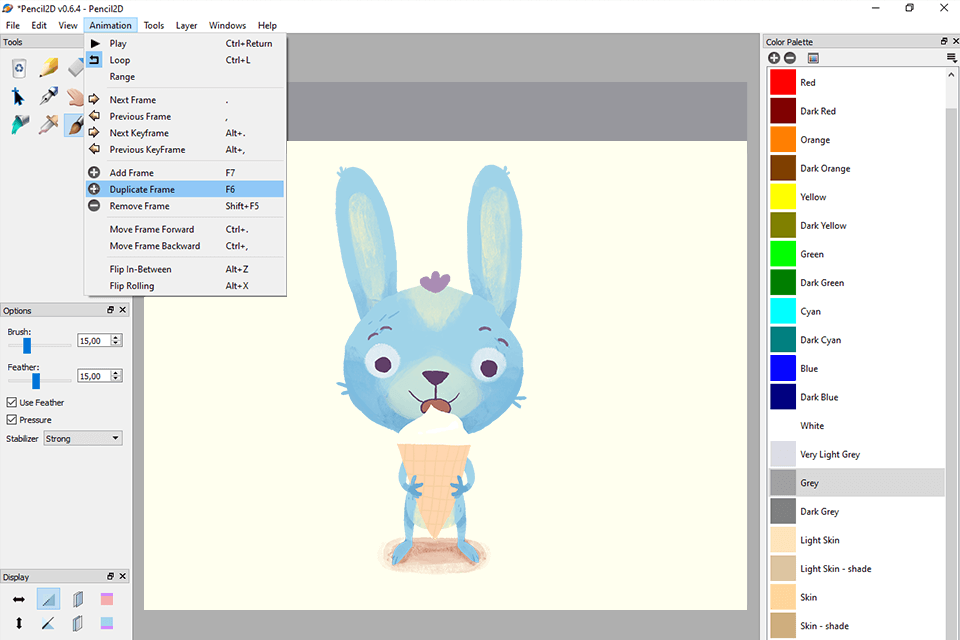Click Duplicate Frame in the Animation menu
This screenshot has width=960, height=640.
(x=142, y=189)
